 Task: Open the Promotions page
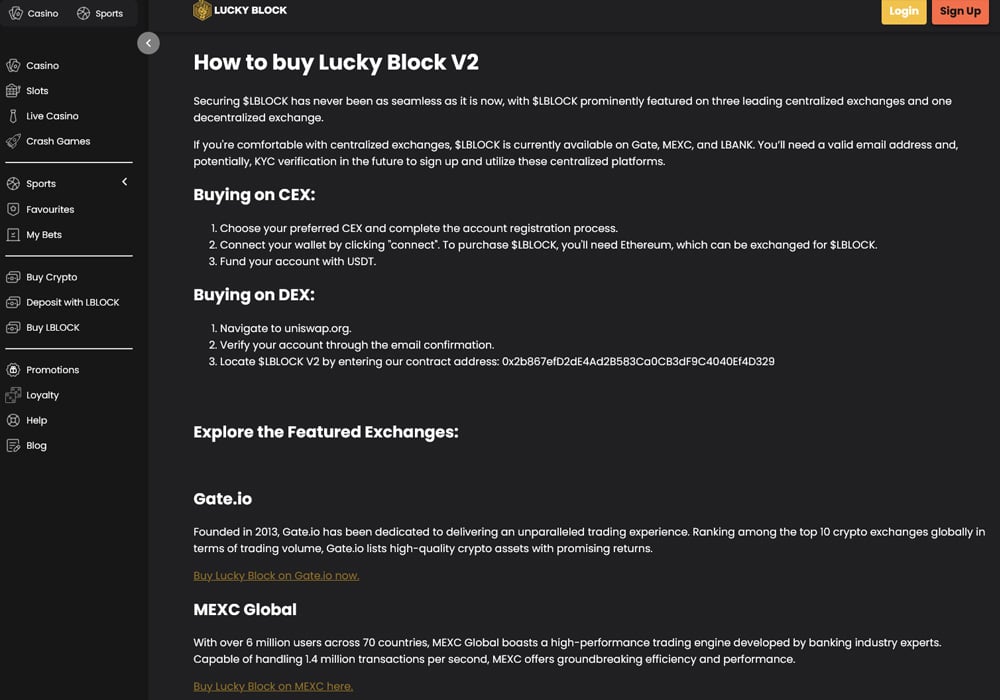pos(50,369)
